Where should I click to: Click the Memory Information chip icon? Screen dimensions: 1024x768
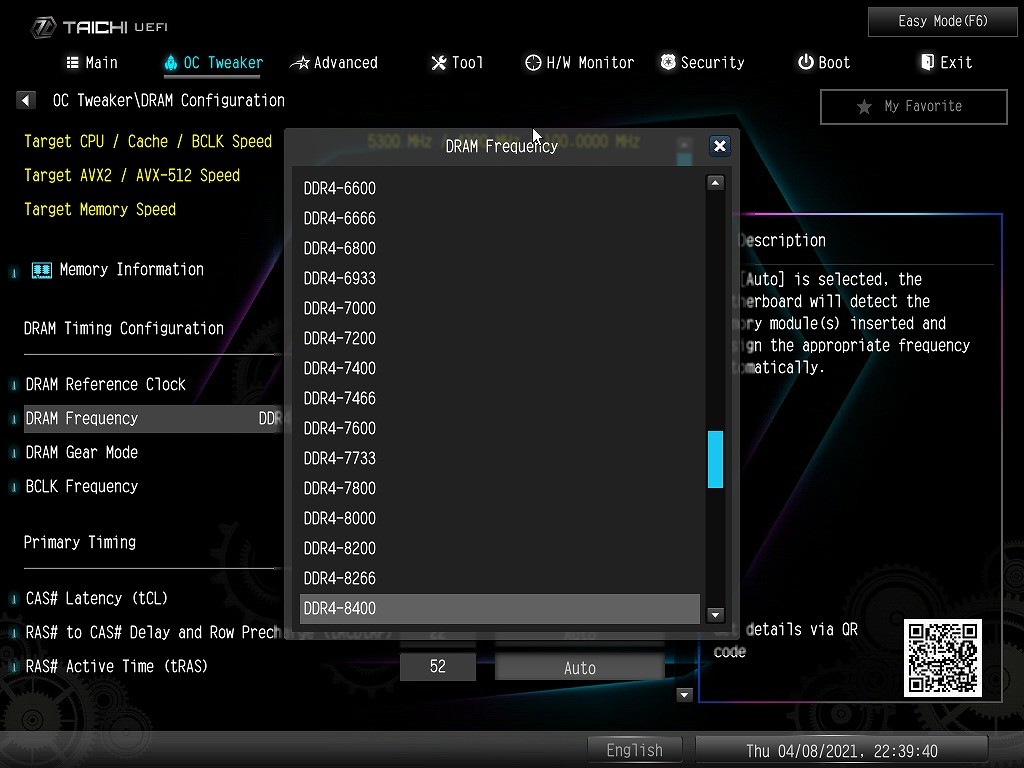(x=41, y=270)
